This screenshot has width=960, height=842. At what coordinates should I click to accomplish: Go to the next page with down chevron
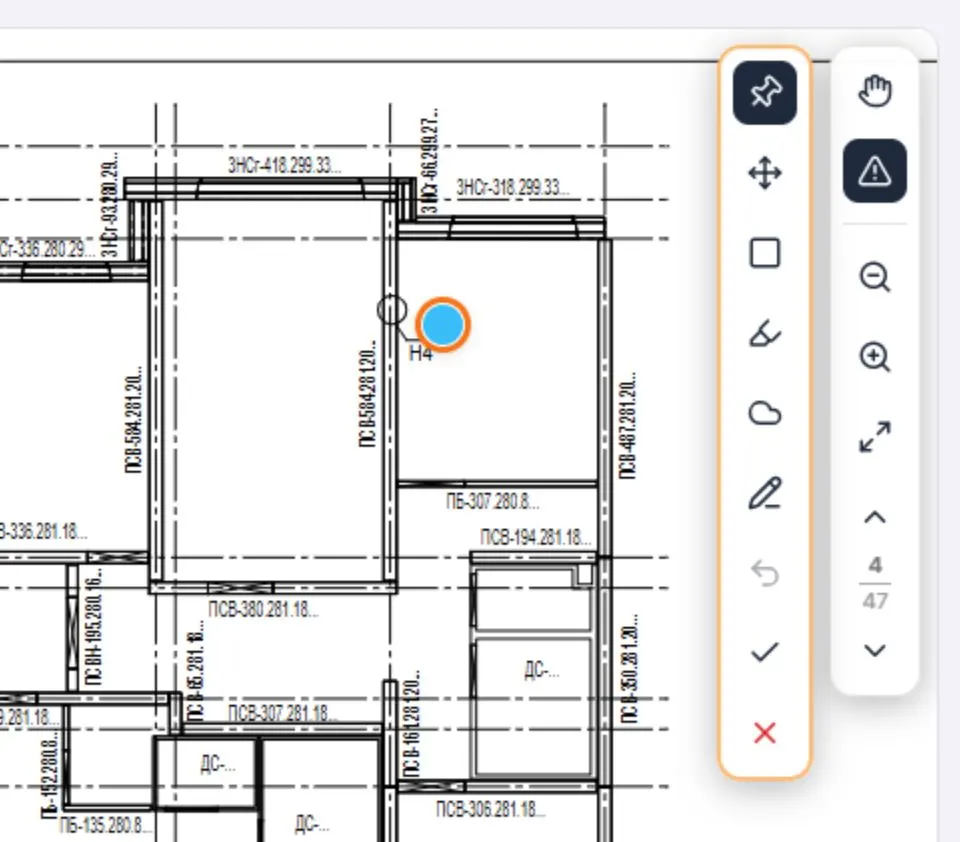click(x=875, y=650)
